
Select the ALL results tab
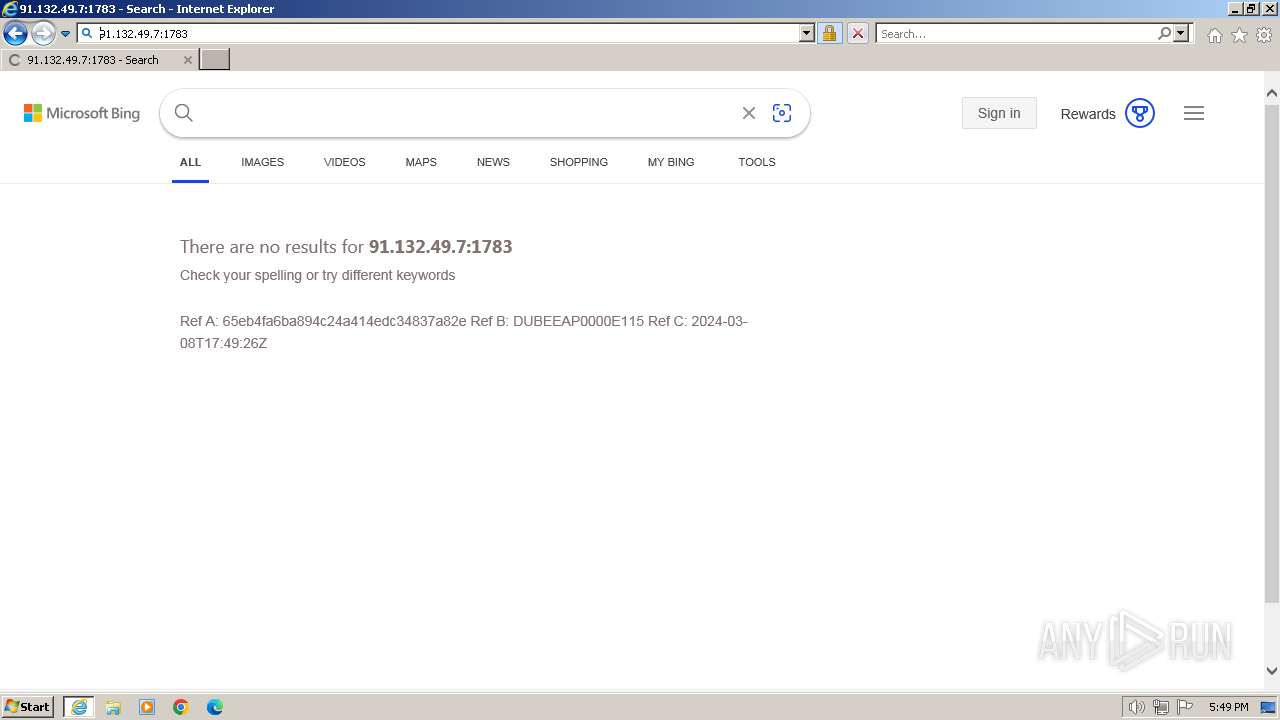(190, 162)
